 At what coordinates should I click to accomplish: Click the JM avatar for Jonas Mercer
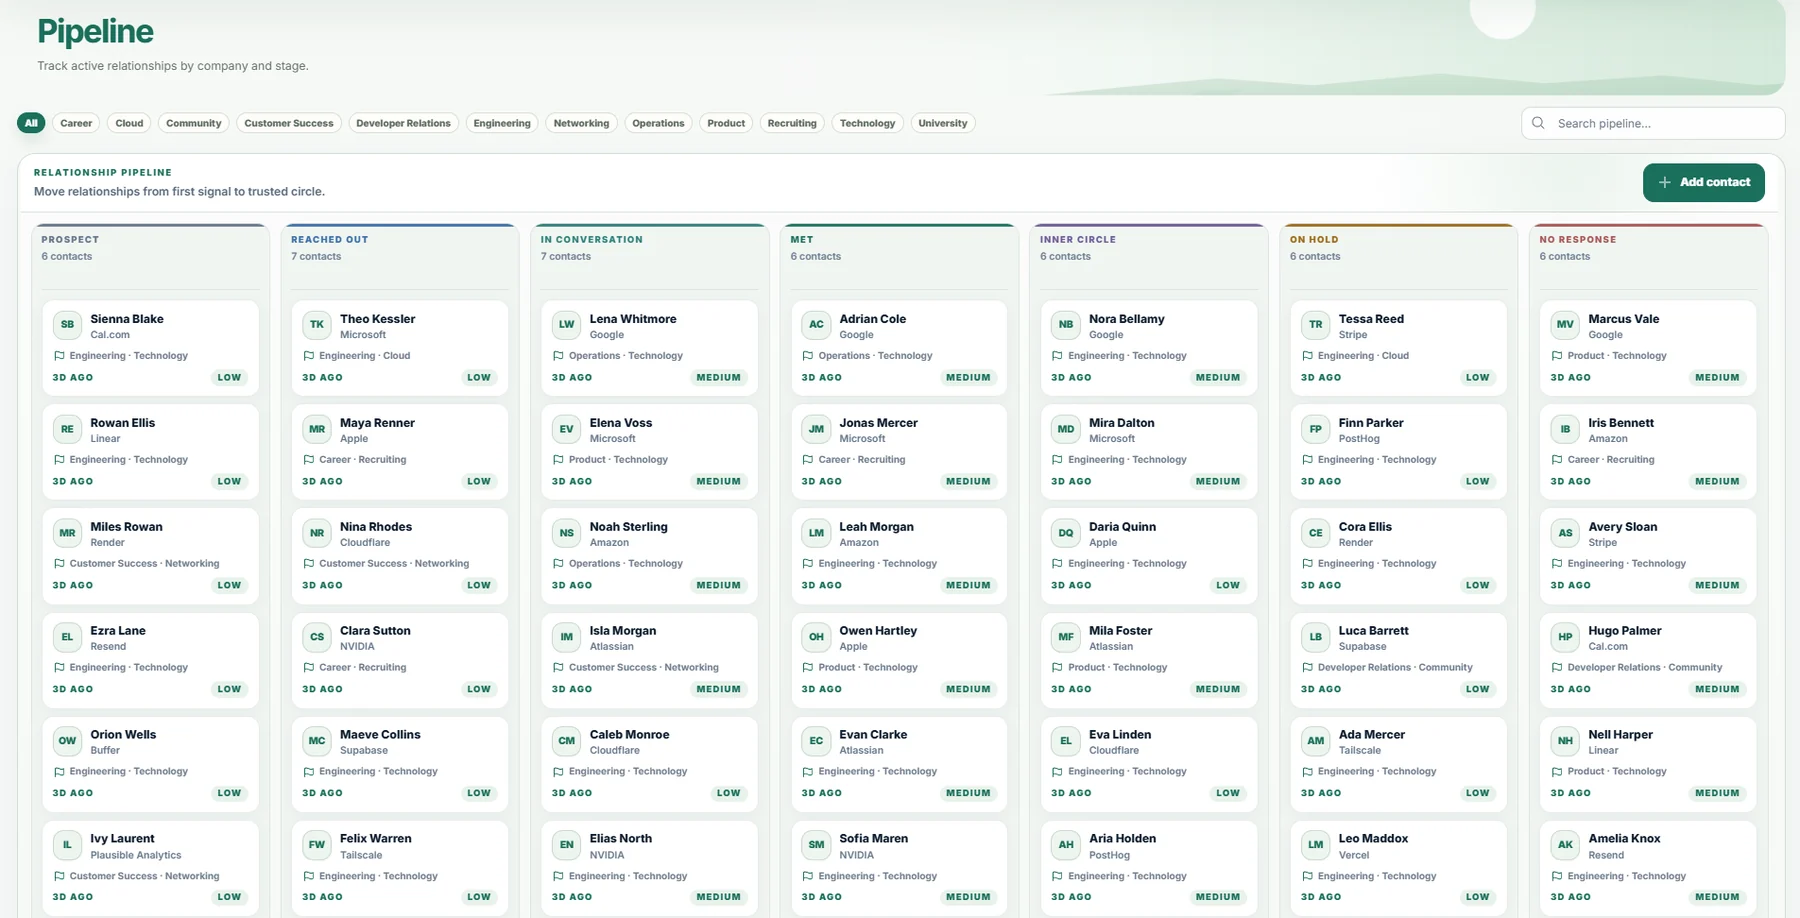816,429
